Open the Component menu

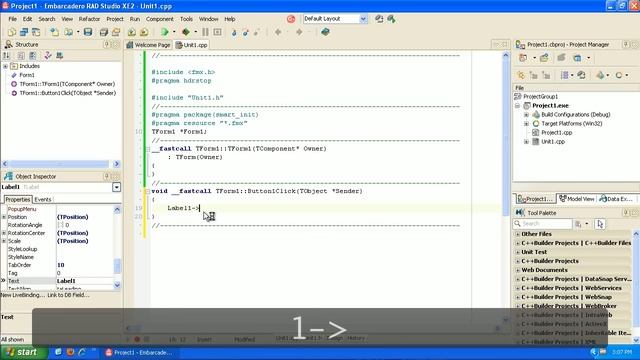point(160,19)
